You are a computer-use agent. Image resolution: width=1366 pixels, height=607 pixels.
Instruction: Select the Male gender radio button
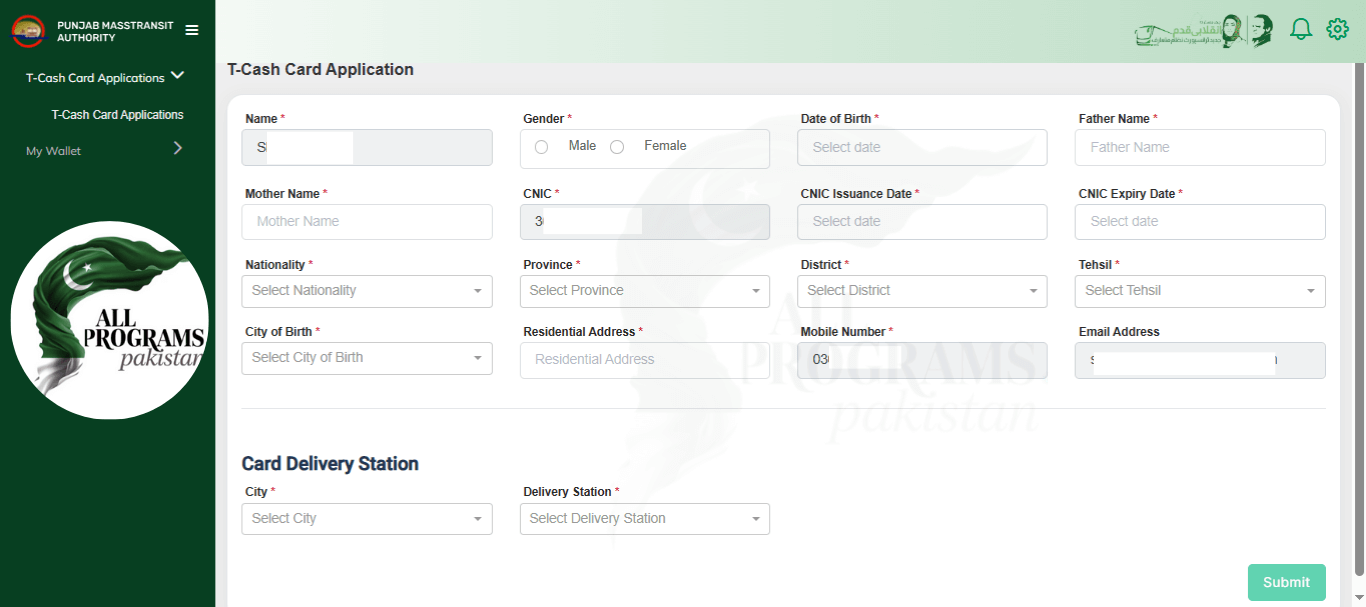(x=541, y=147)
